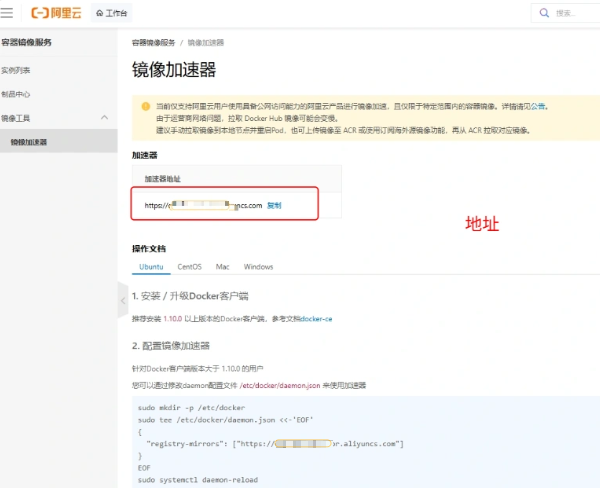Click the 操作文档 section heading

pyautogui.click(x=149, y=249)
